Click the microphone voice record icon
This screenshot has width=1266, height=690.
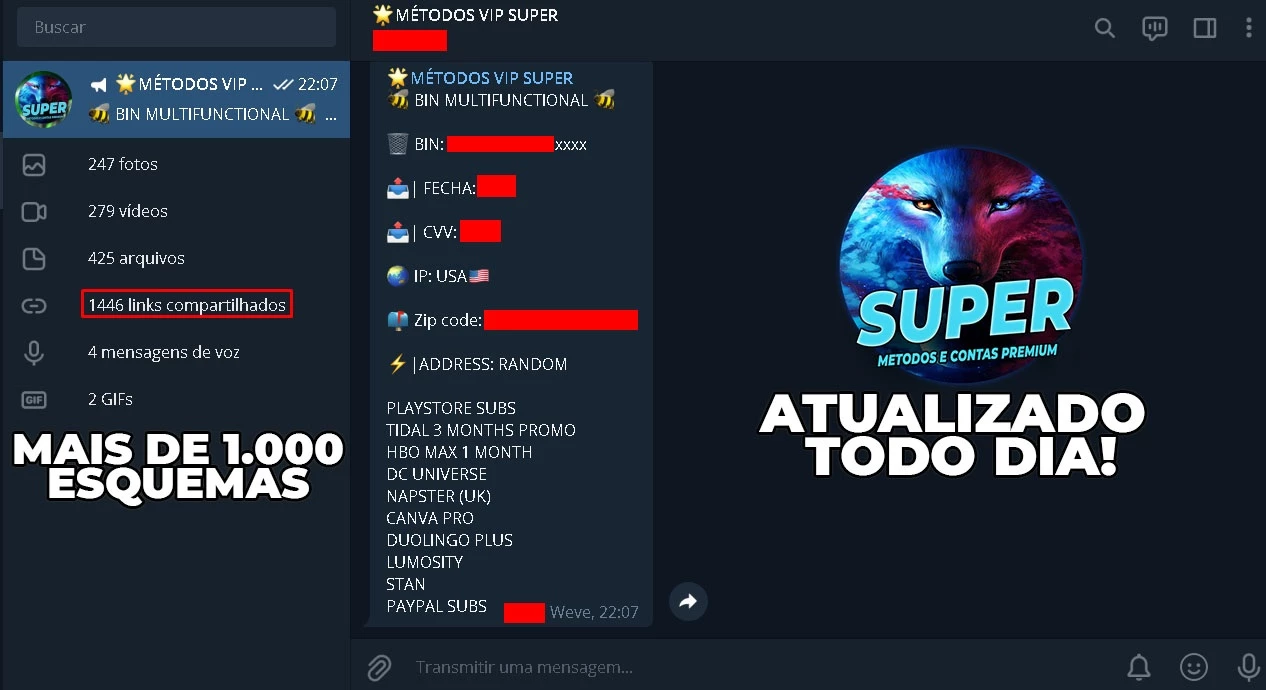click(1247, 667)
